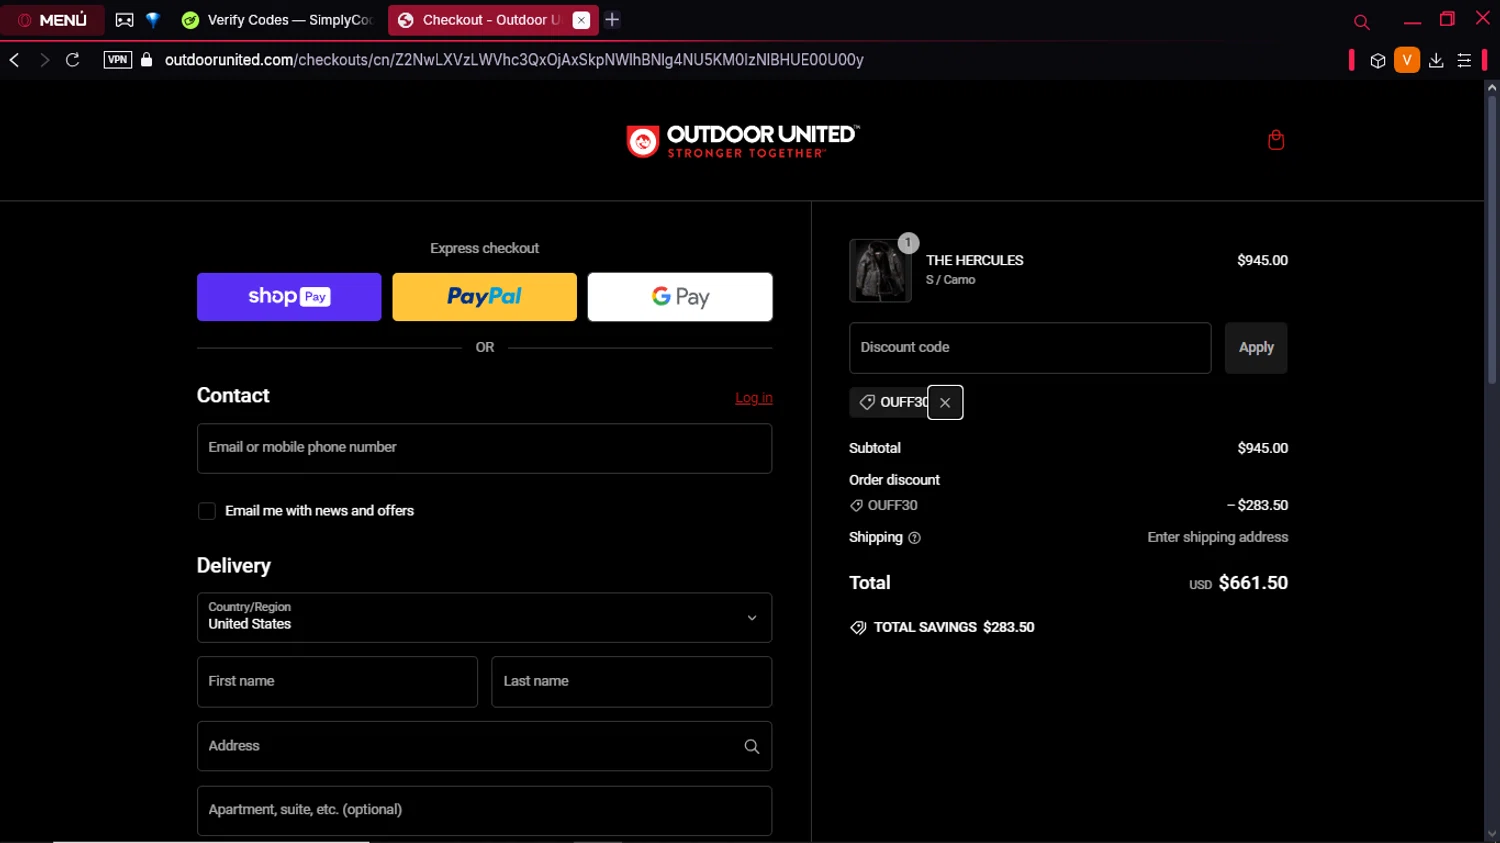Restore down the browser window

tap(1447, 20)
